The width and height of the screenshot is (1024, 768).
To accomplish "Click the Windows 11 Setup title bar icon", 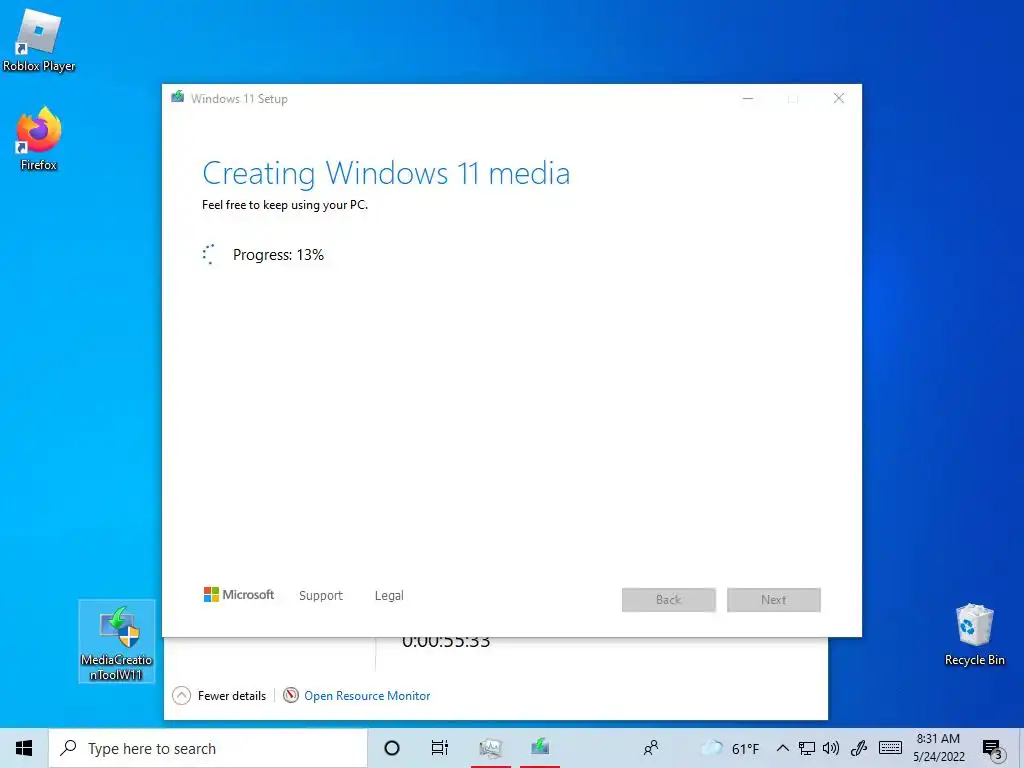I will coord(178,98).
